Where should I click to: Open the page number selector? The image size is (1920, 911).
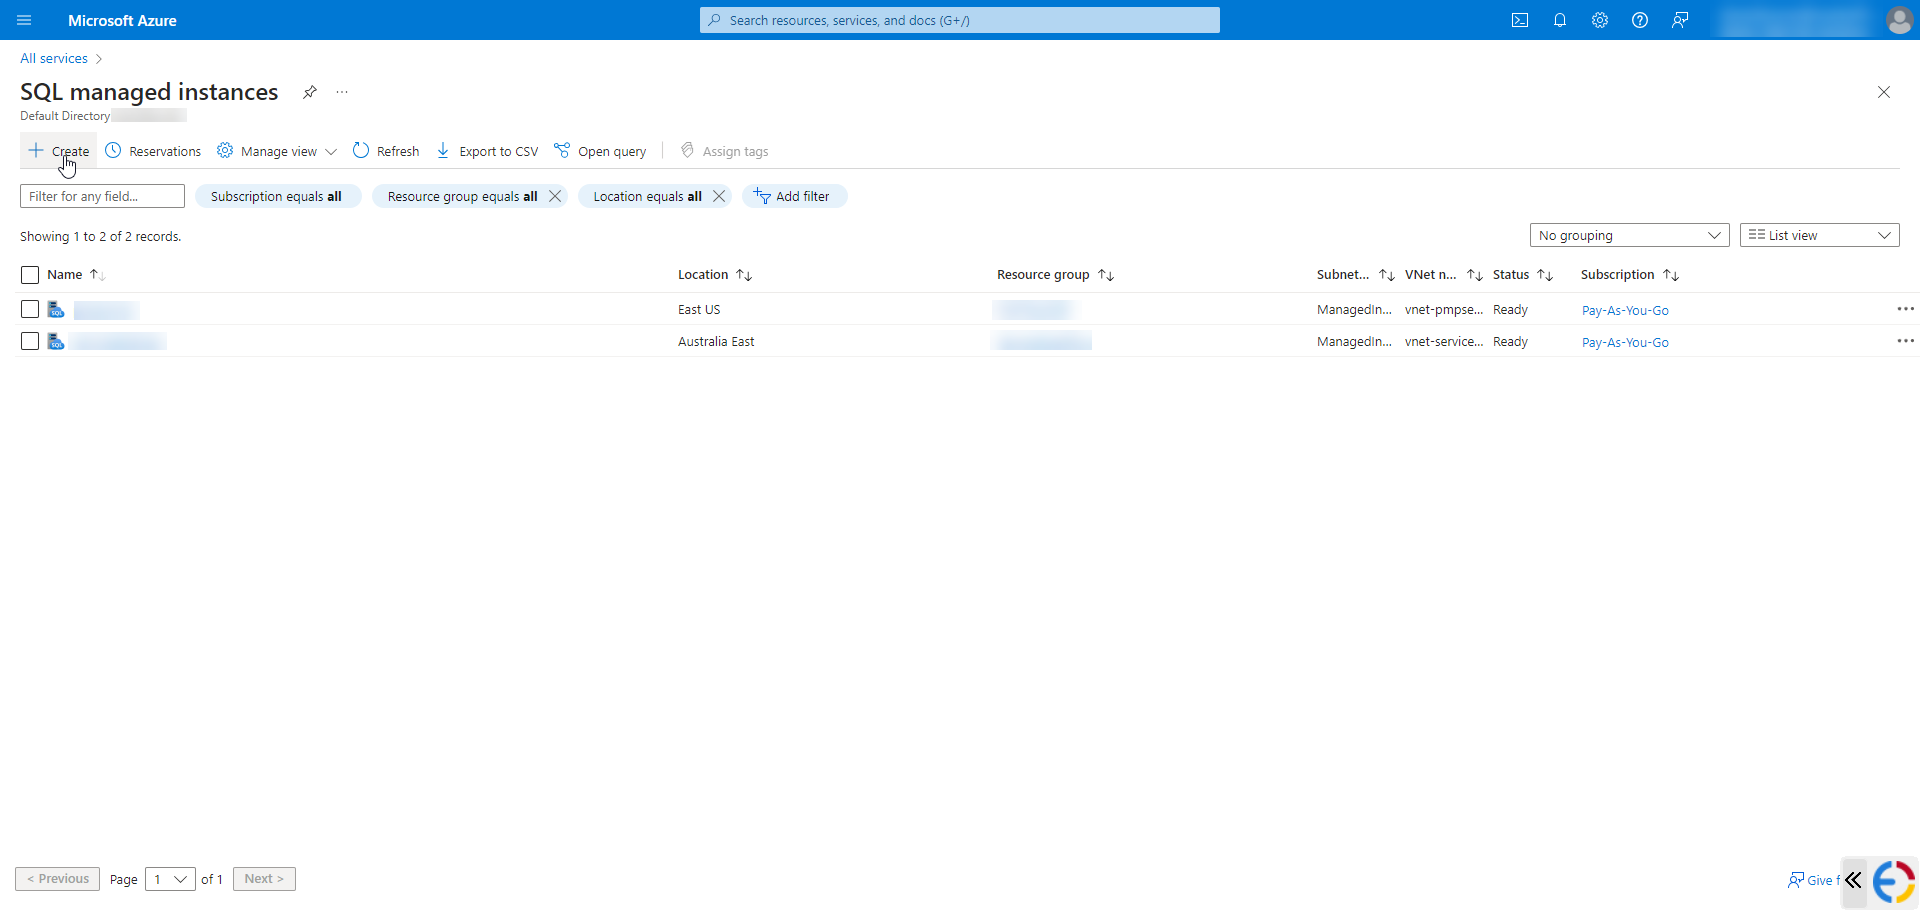[170, 878]
